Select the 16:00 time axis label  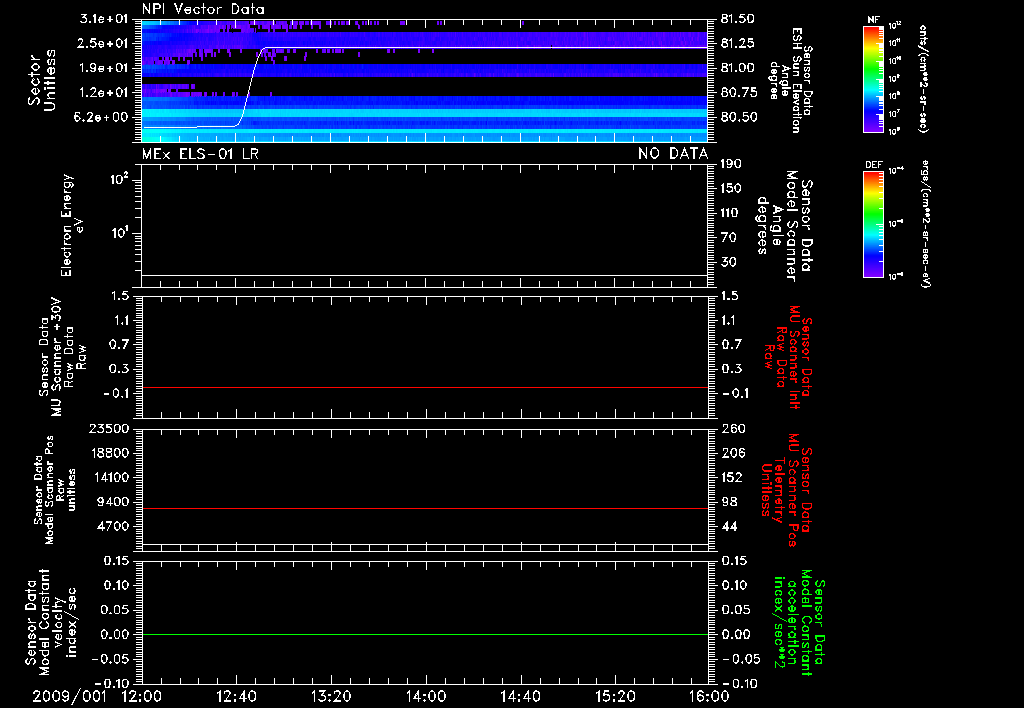click(709, 696)
